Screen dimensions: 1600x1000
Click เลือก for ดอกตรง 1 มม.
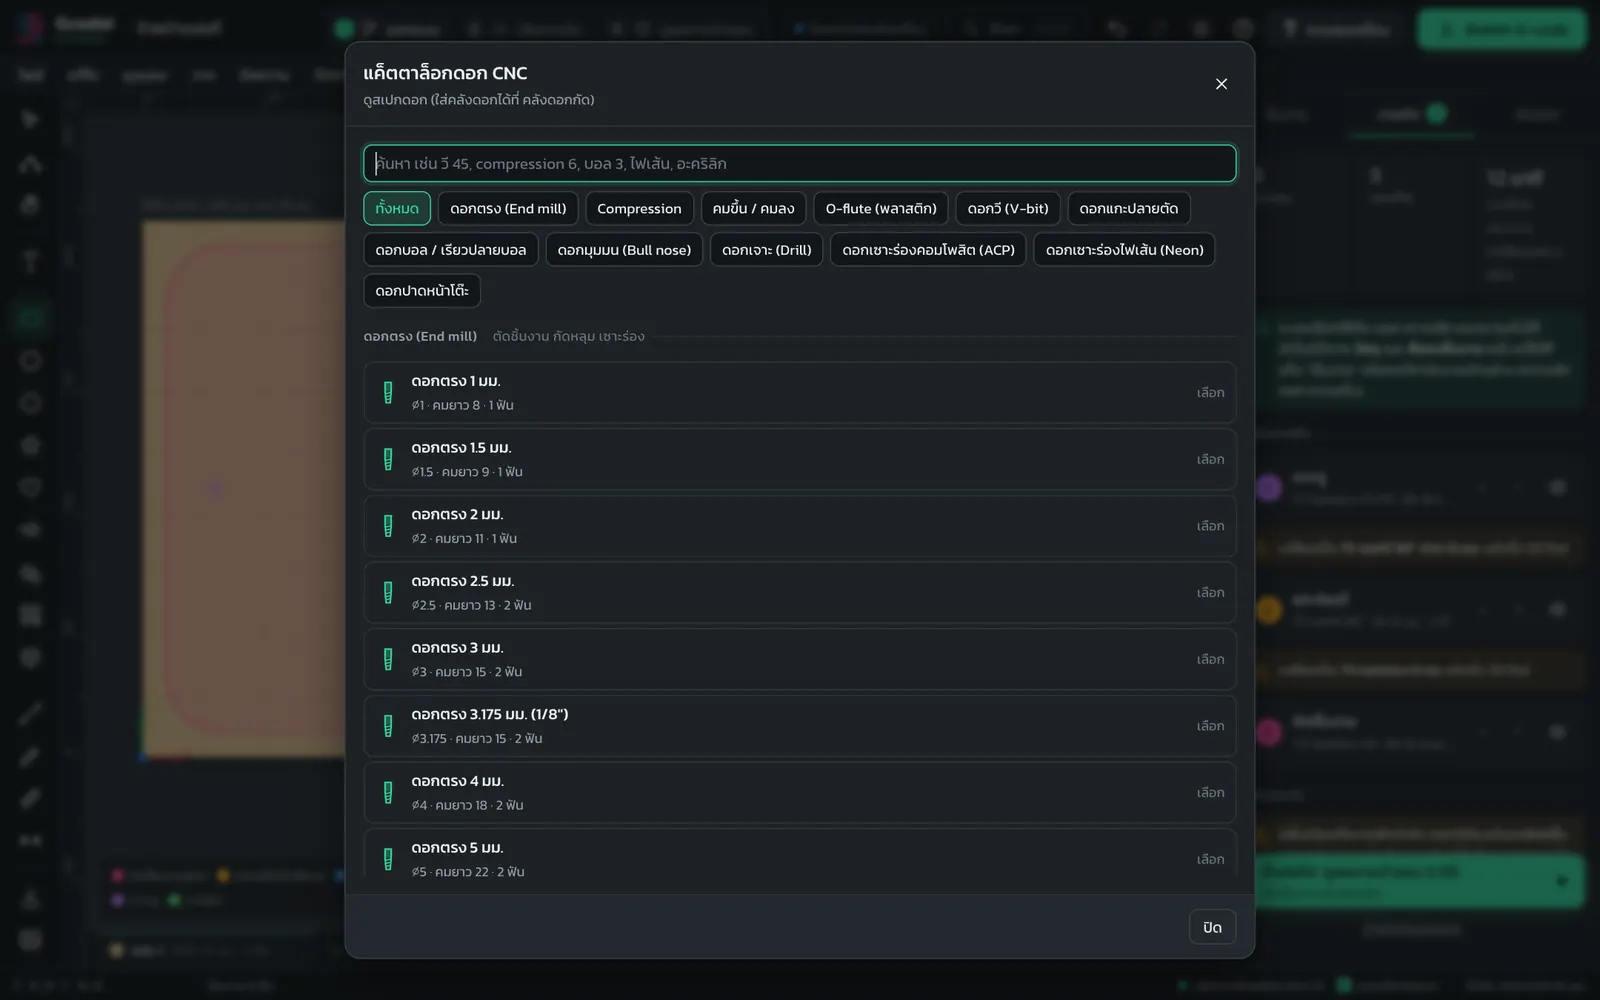click(1210, 393)
